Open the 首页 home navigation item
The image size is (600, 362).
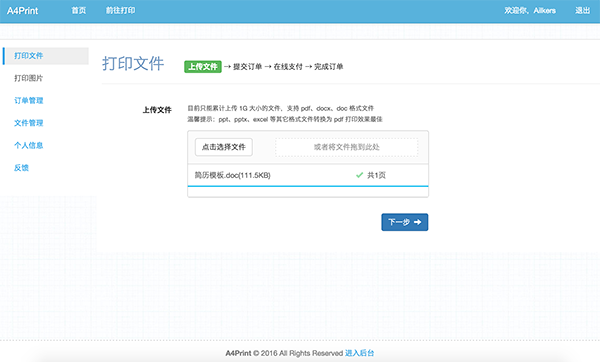coord(79,11)
